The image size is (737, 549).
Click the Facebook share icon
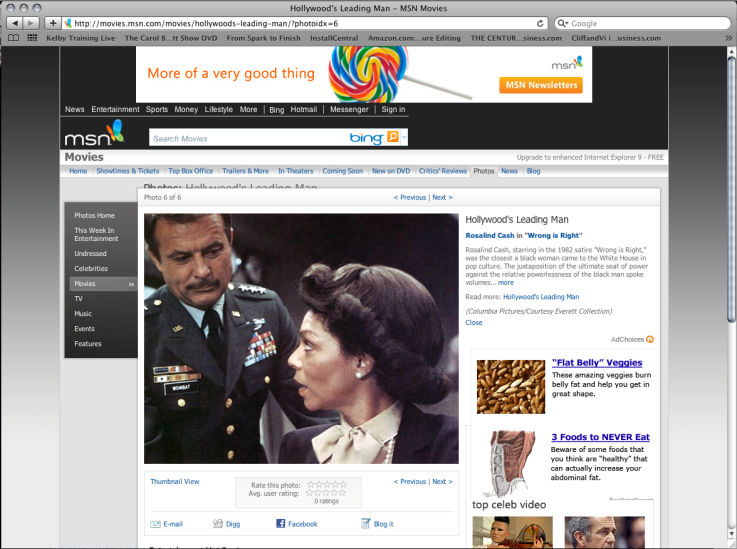pos(281,523)
